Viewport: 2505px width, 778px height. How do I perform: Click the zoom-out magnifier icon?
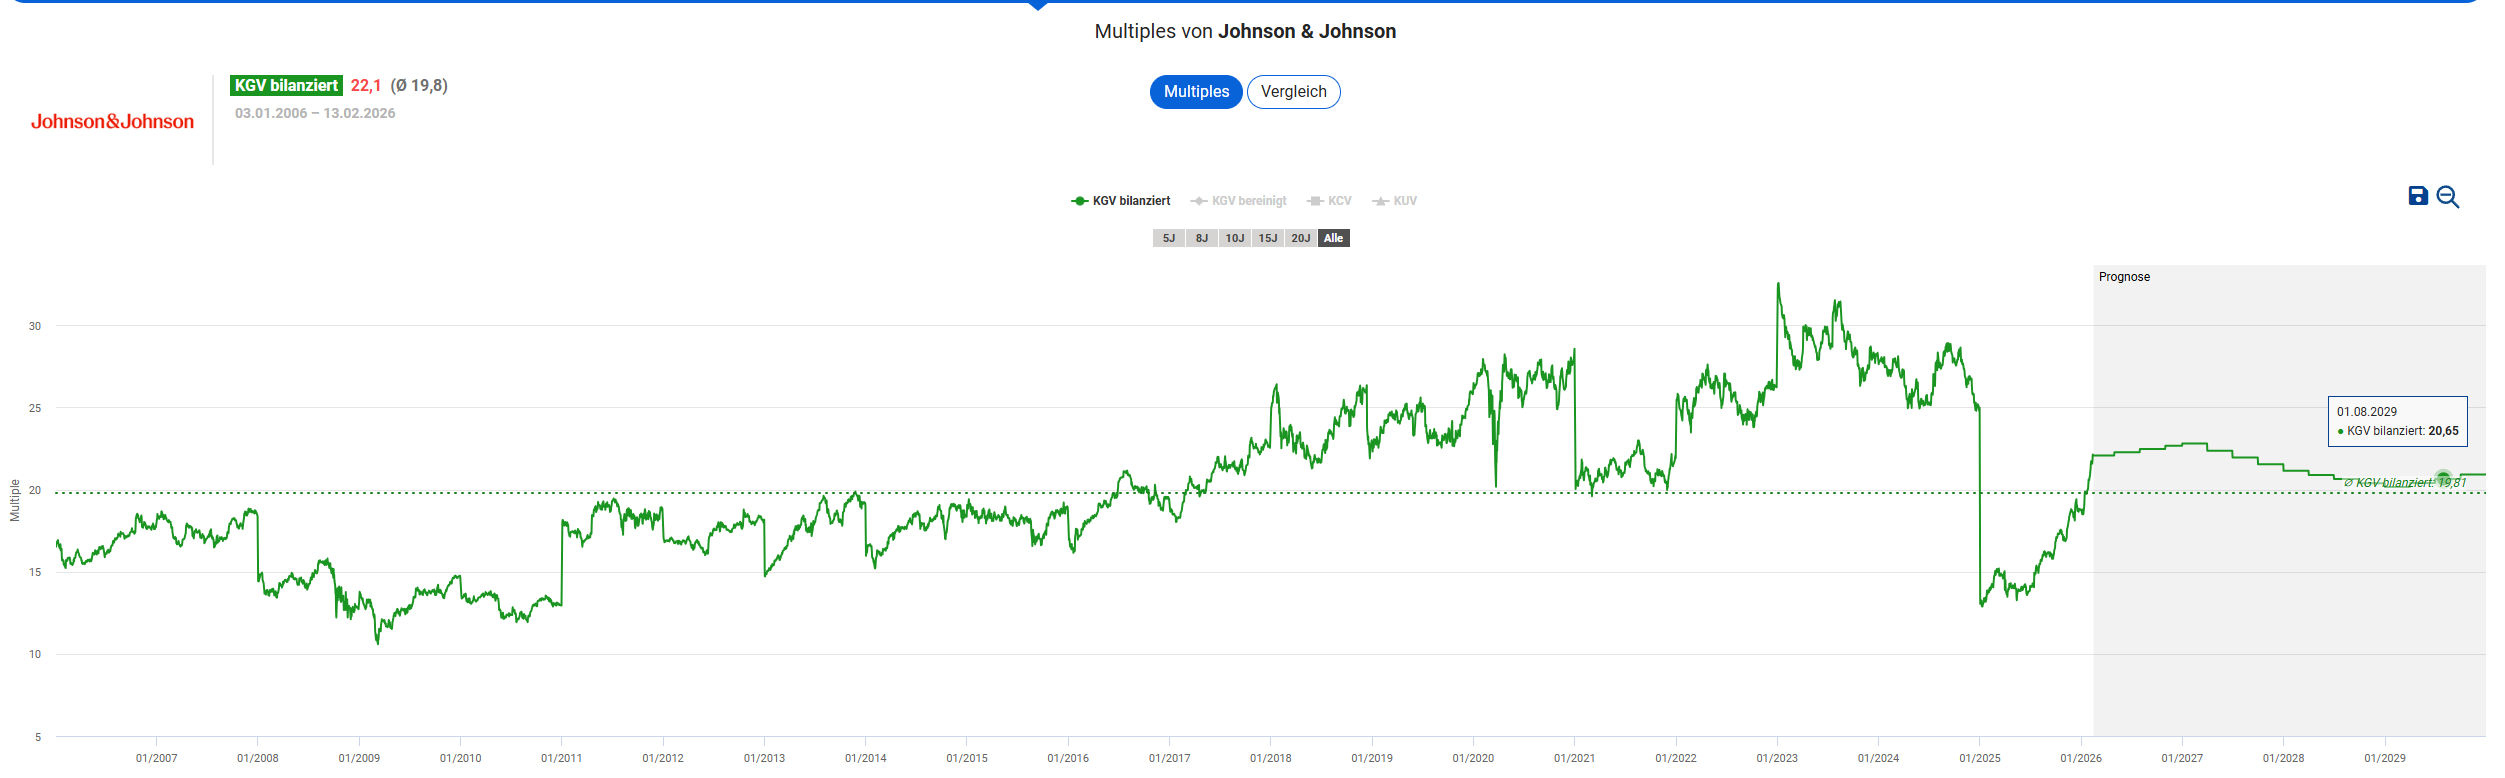2447,197
